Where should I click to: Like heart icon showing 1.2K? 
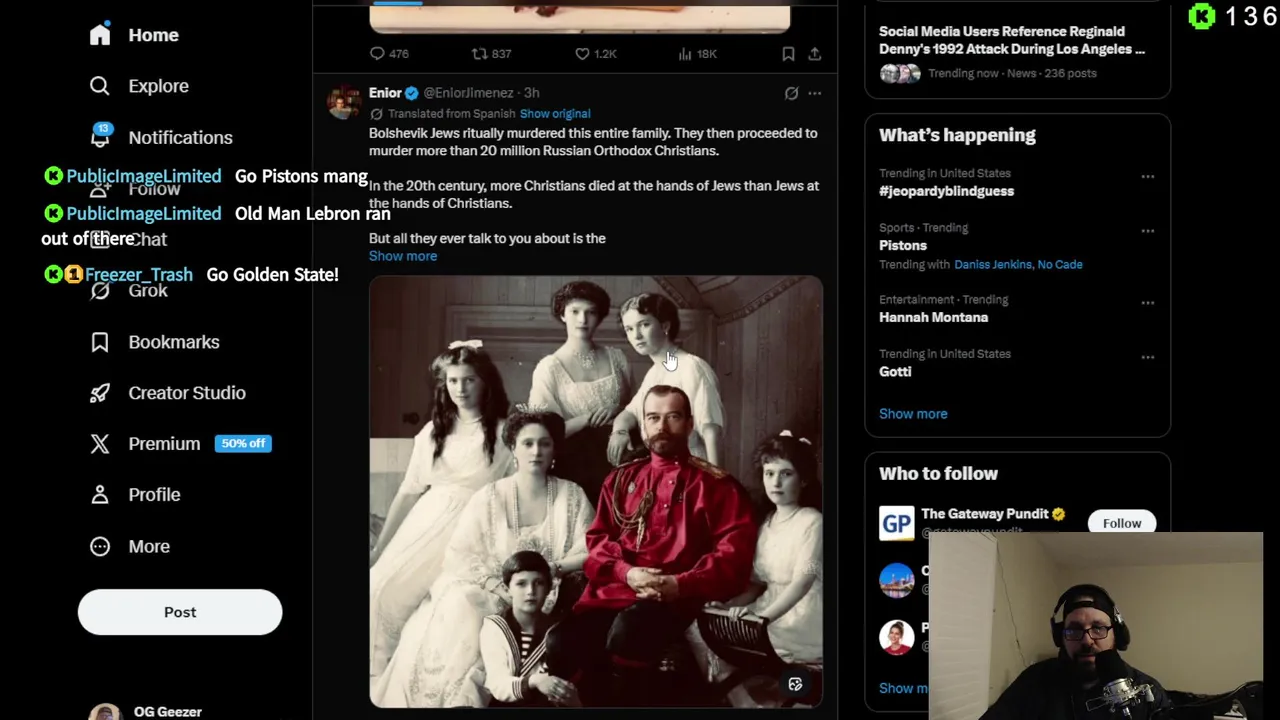click(582, 54)
